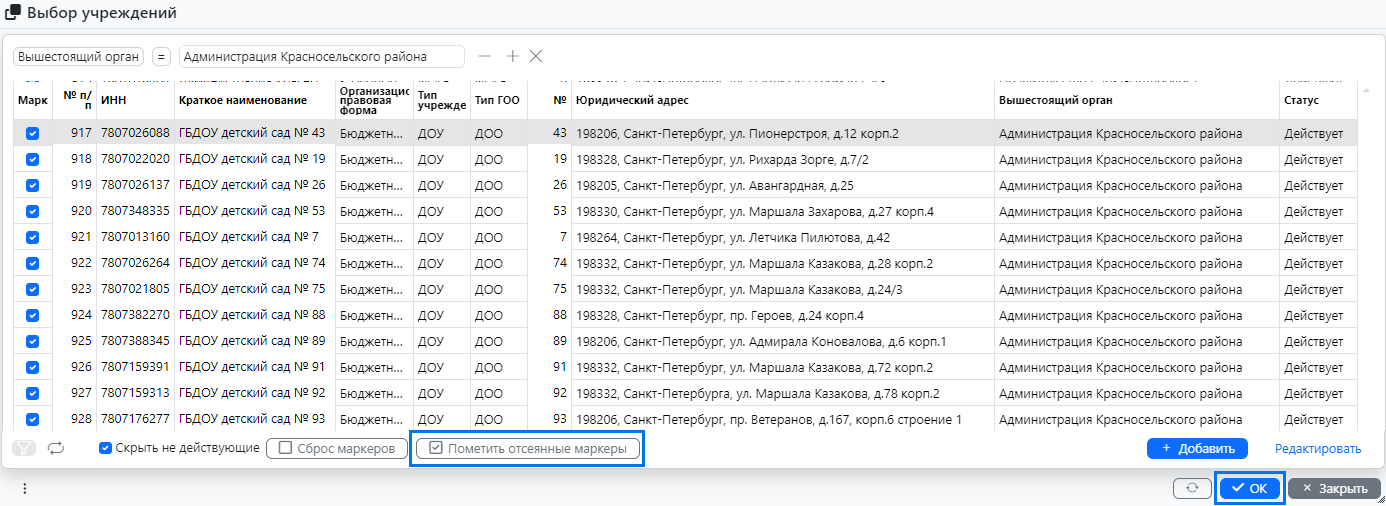
Task: Open the "Вышестоящий орган" filter field dropdown
Action: 79,57
